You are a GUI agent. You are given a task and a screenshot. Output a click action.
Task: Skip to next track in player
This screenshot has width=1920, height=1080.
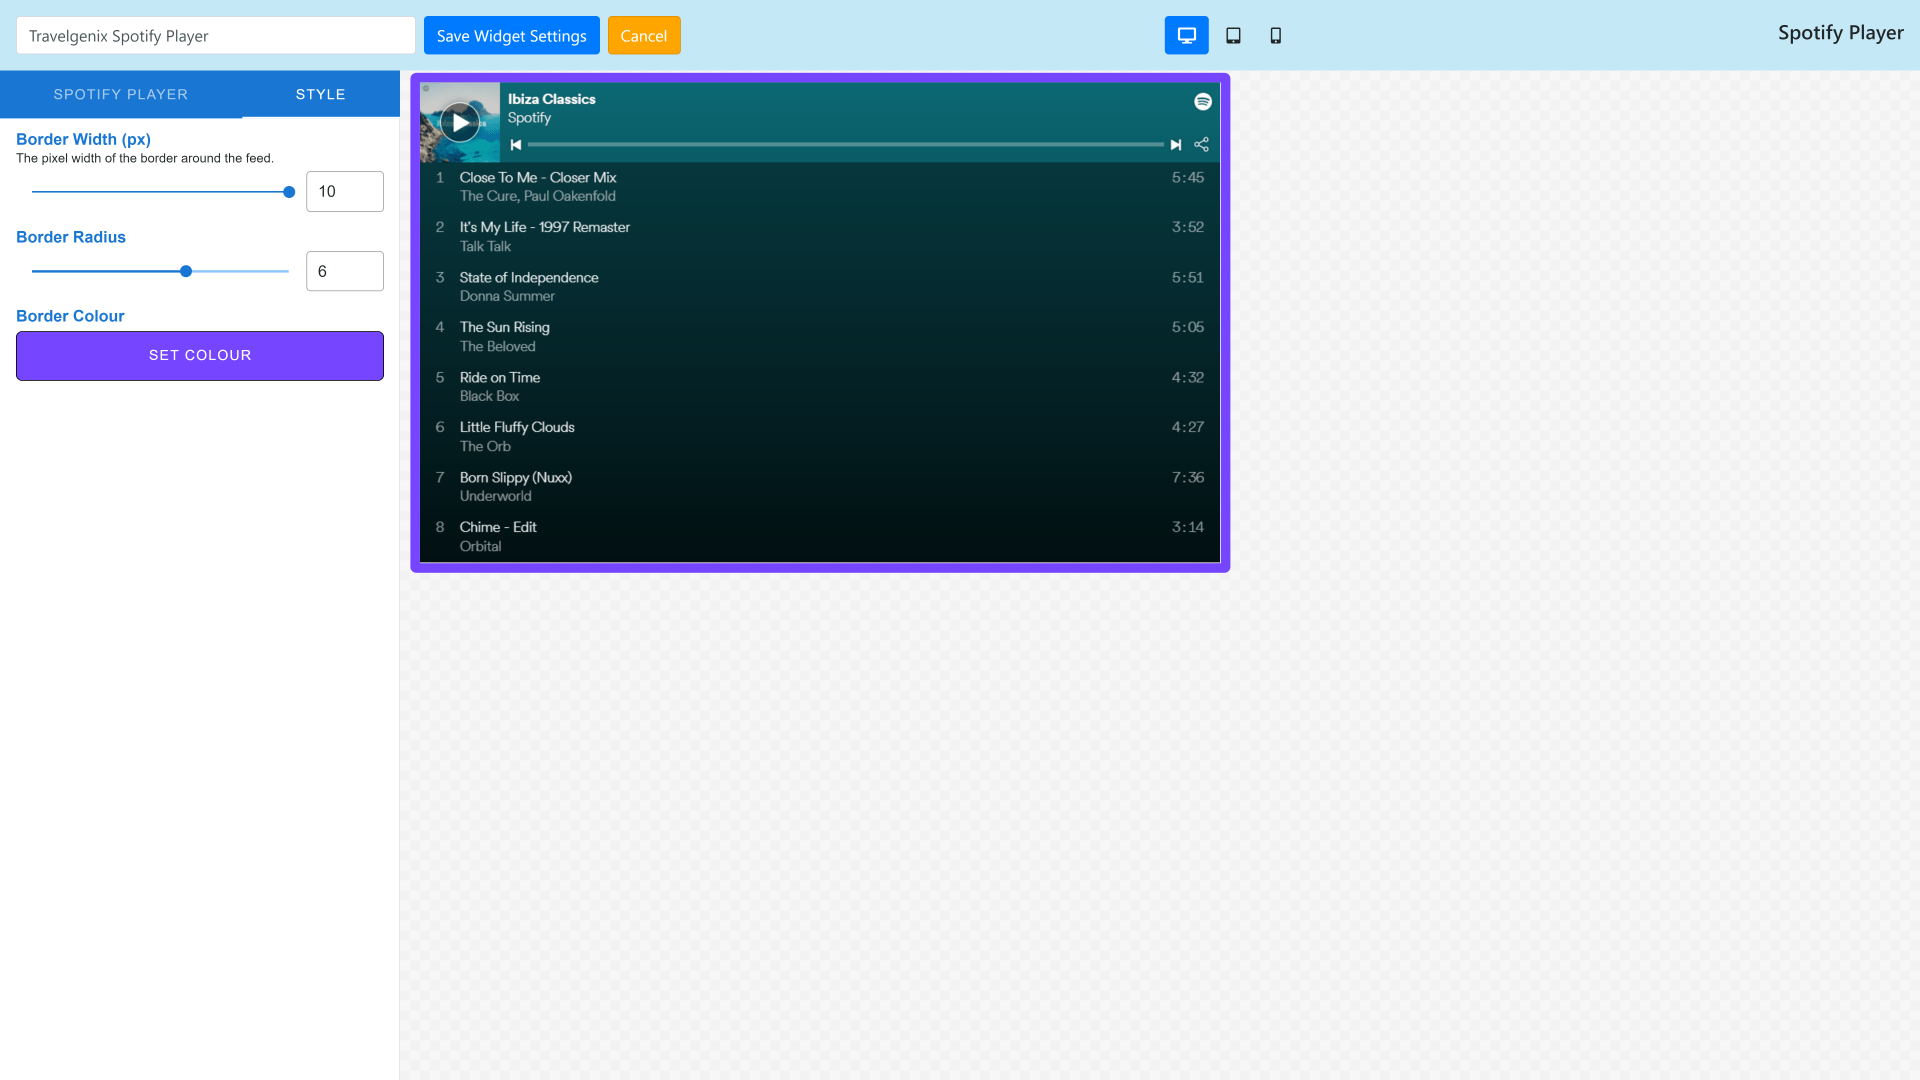(1176, 145)
